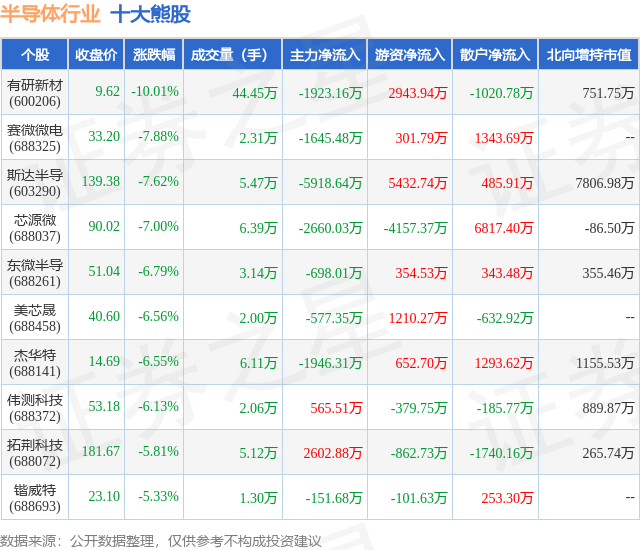
Task: Click the 7806.98万 northbound value
Action: [x=605, y=183]
